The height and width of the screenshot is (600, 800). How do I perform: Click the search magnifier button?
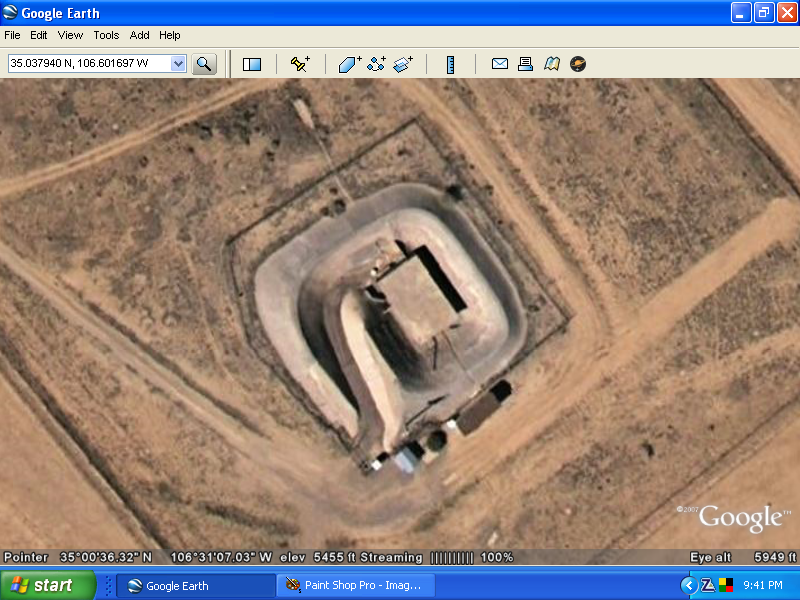tap(204, 64)
